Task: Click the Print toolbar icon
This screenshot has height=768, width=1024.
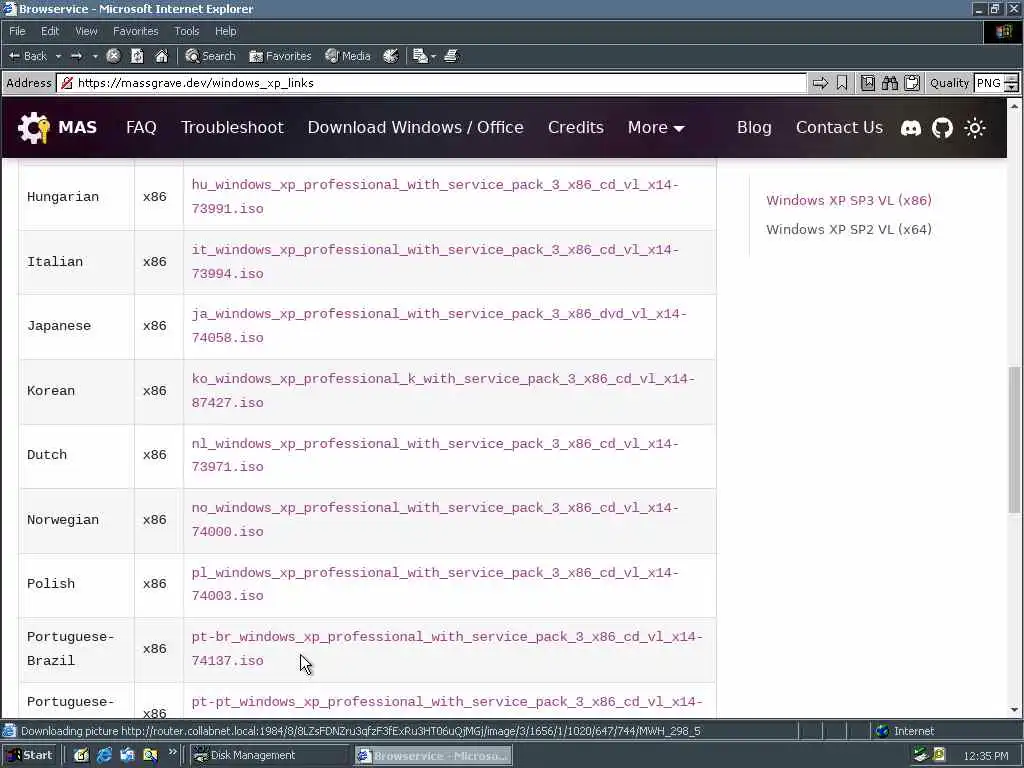Action: pyautogui.click(x=451, y=56)
